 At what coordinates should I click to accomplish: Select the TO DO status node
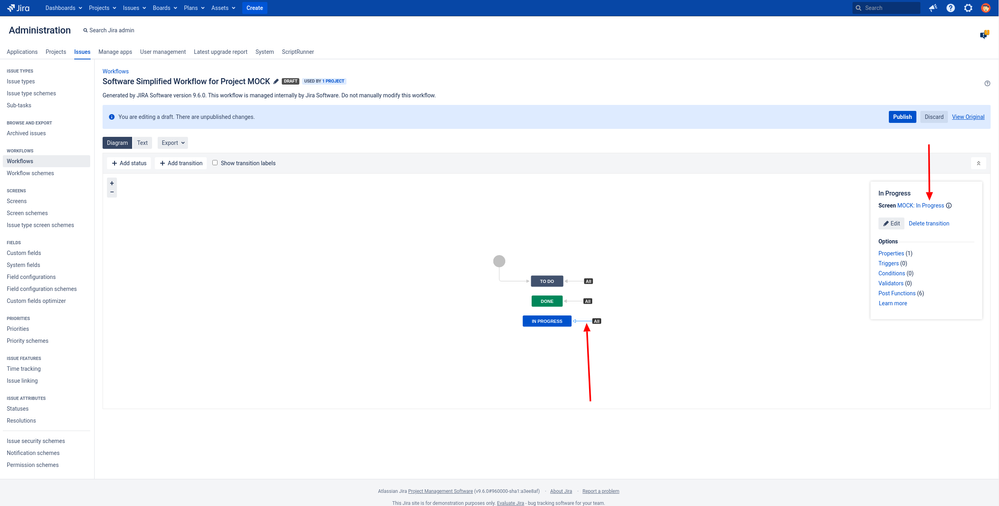(x=547, y=281)
